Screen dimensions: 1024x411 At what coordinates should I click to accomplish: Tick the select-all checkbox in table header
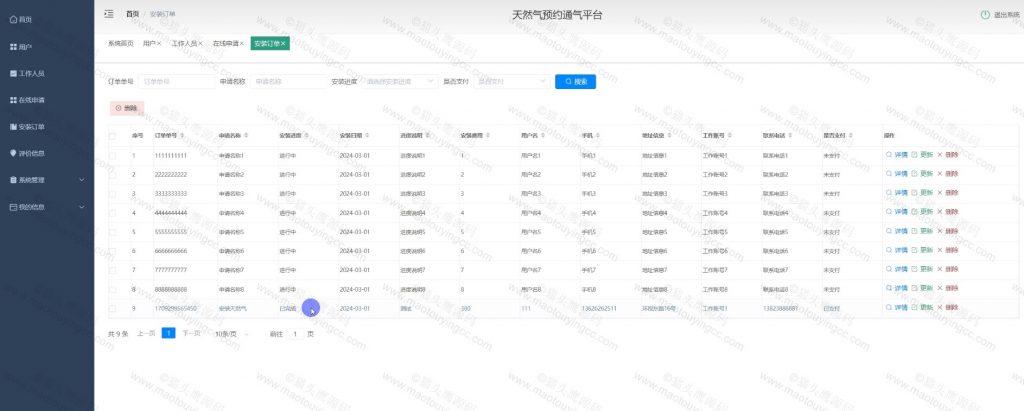pyautogui.click(x=113, y=136)
